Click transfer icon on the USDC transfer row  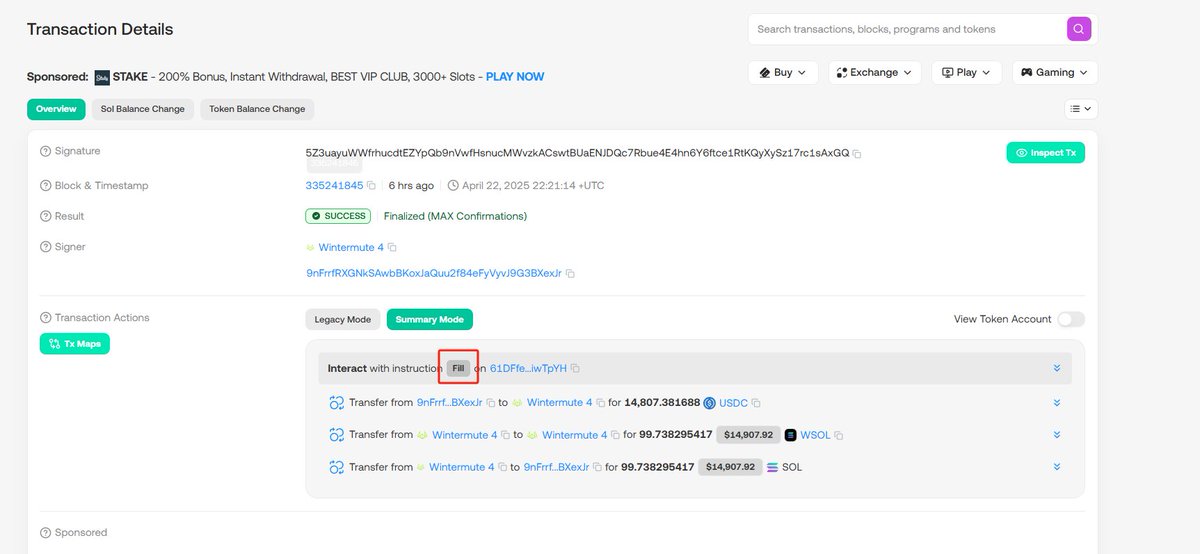[x=337, y=403]
